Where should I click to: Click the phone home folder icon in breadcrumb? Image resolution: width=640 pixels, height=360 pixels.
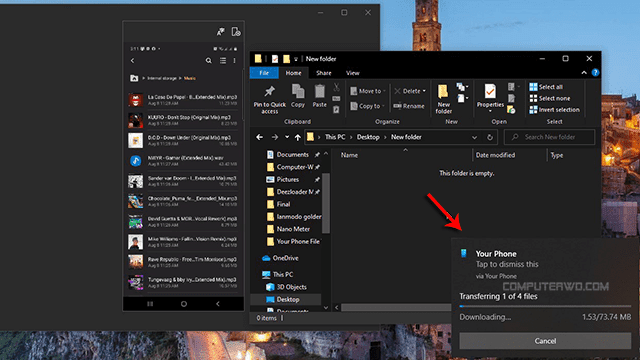tap(134, 78)
